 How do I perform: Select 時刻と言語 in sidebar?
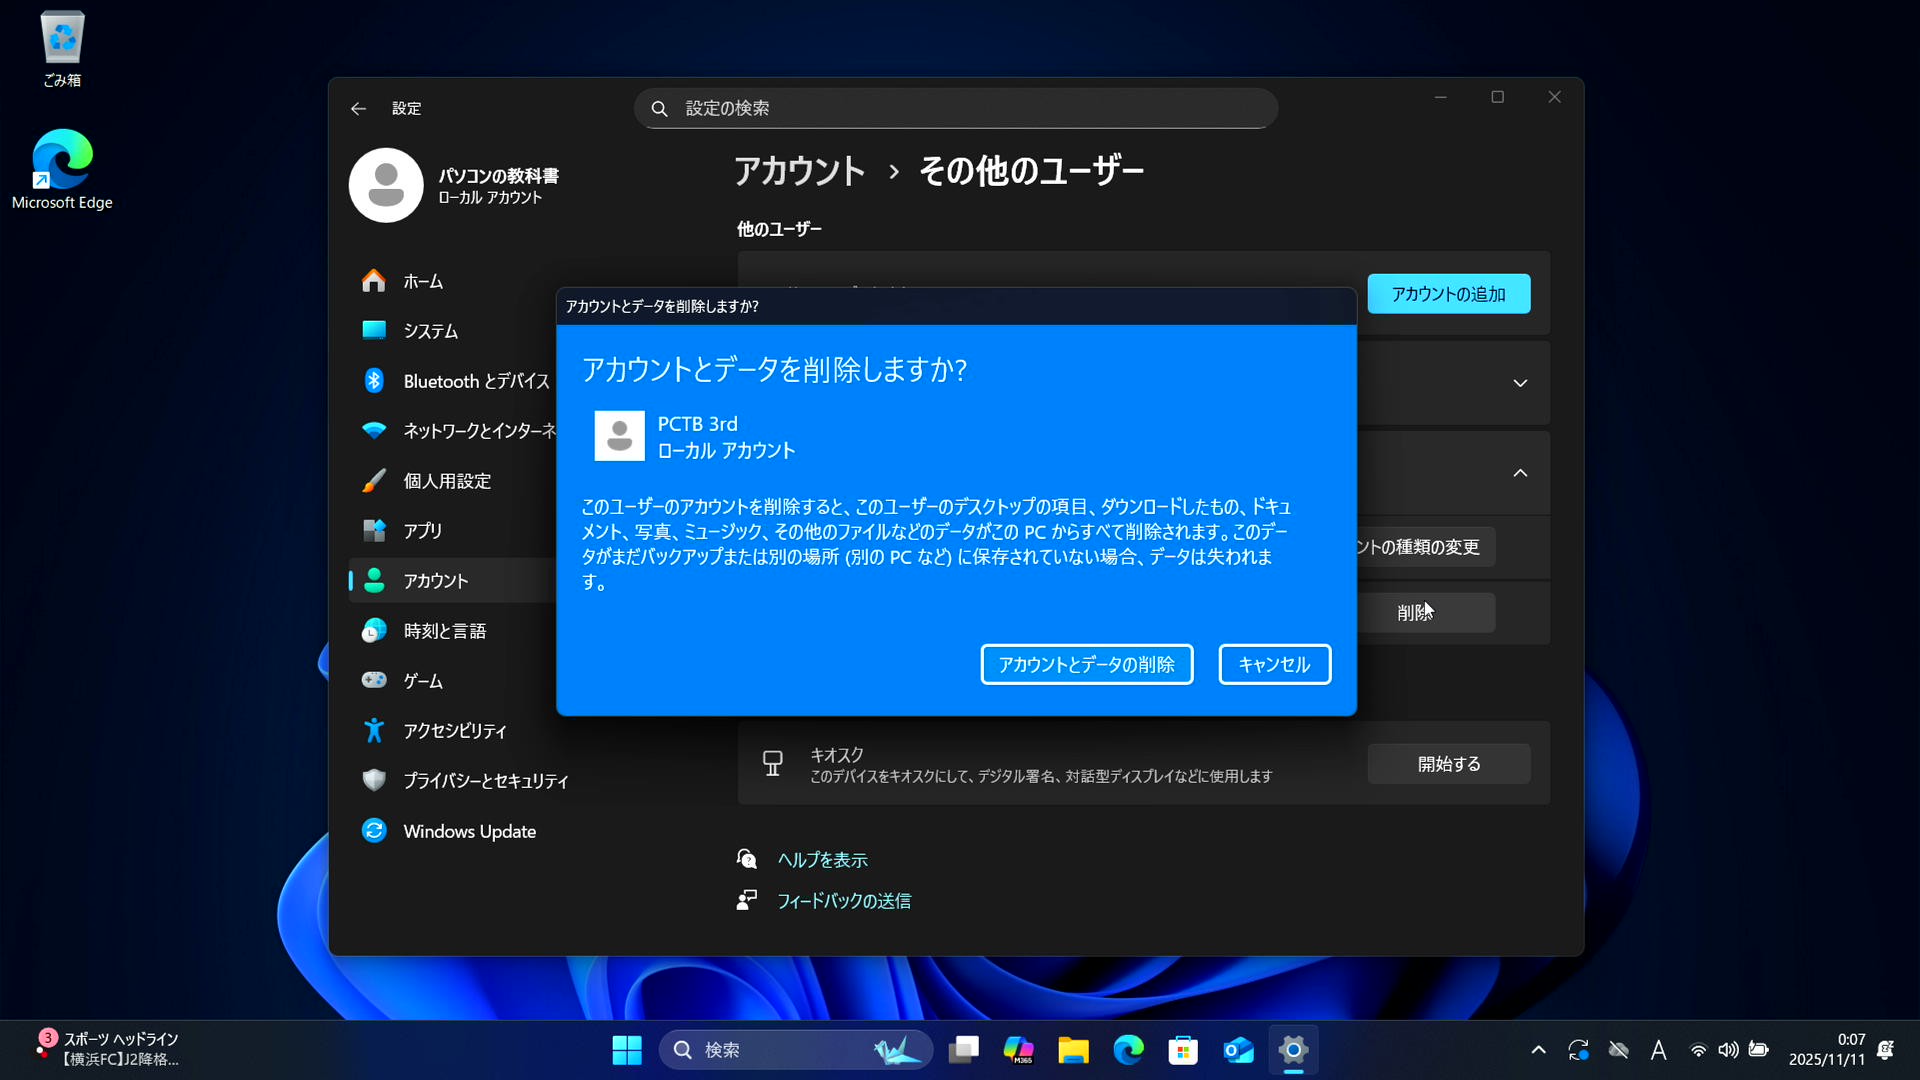444,631
